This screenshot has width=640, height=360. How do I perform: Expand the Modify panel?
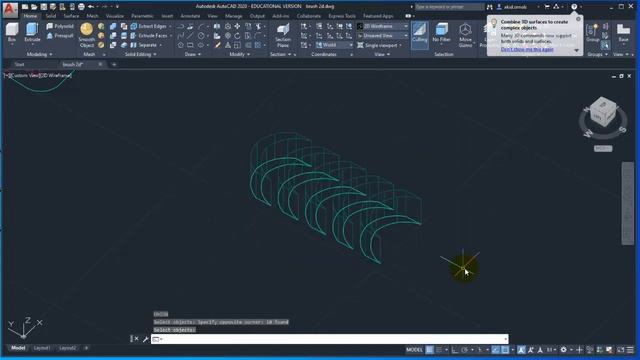click(x=239, y=54)
